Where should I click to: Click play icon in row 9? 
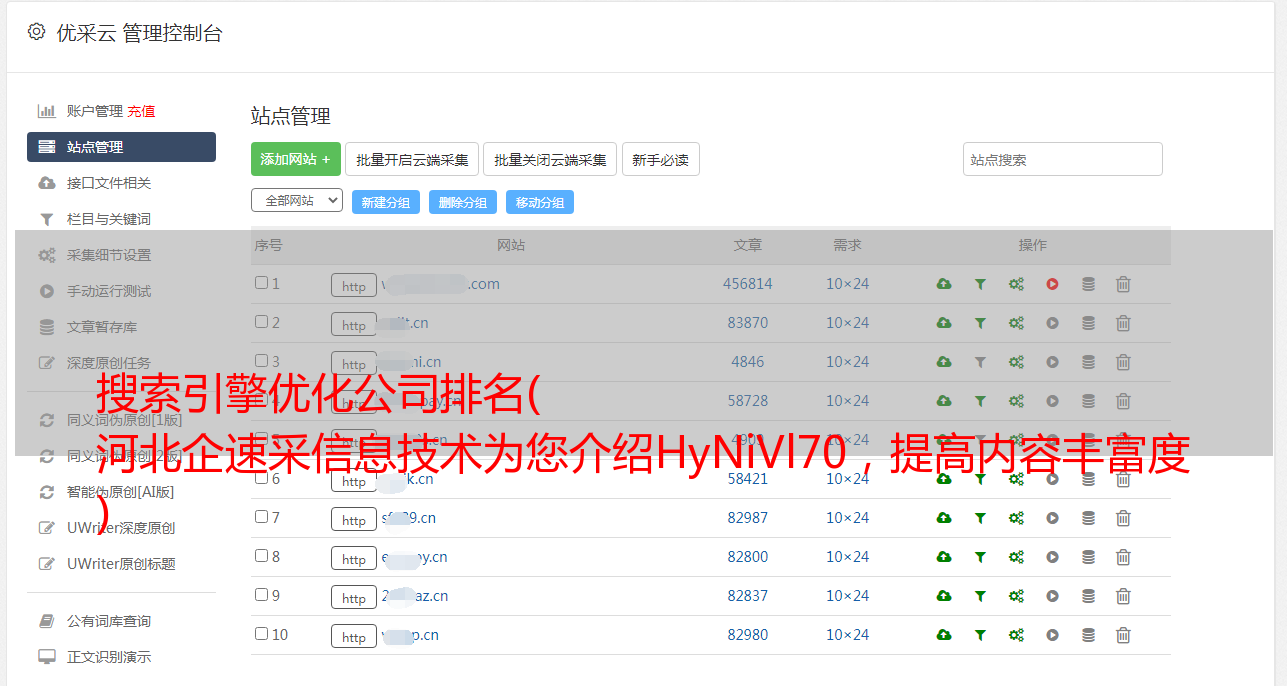(1052, 596)
